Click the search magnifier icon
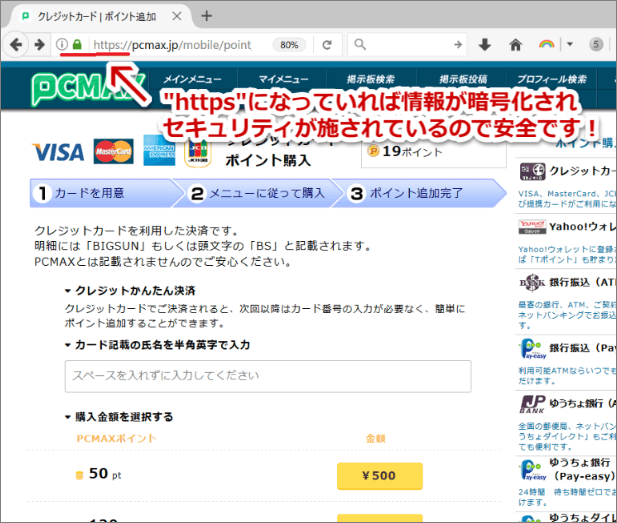The image size is (617, 523). 360,44
